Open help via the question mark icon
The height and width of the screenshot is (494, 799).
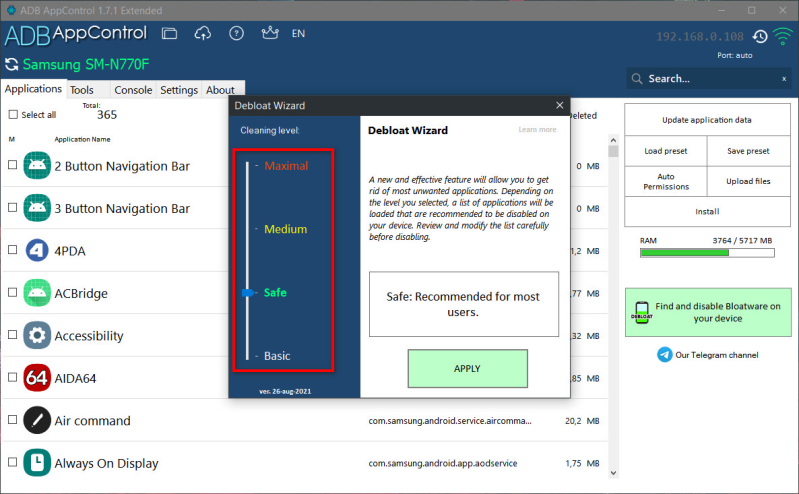point(236,33)
